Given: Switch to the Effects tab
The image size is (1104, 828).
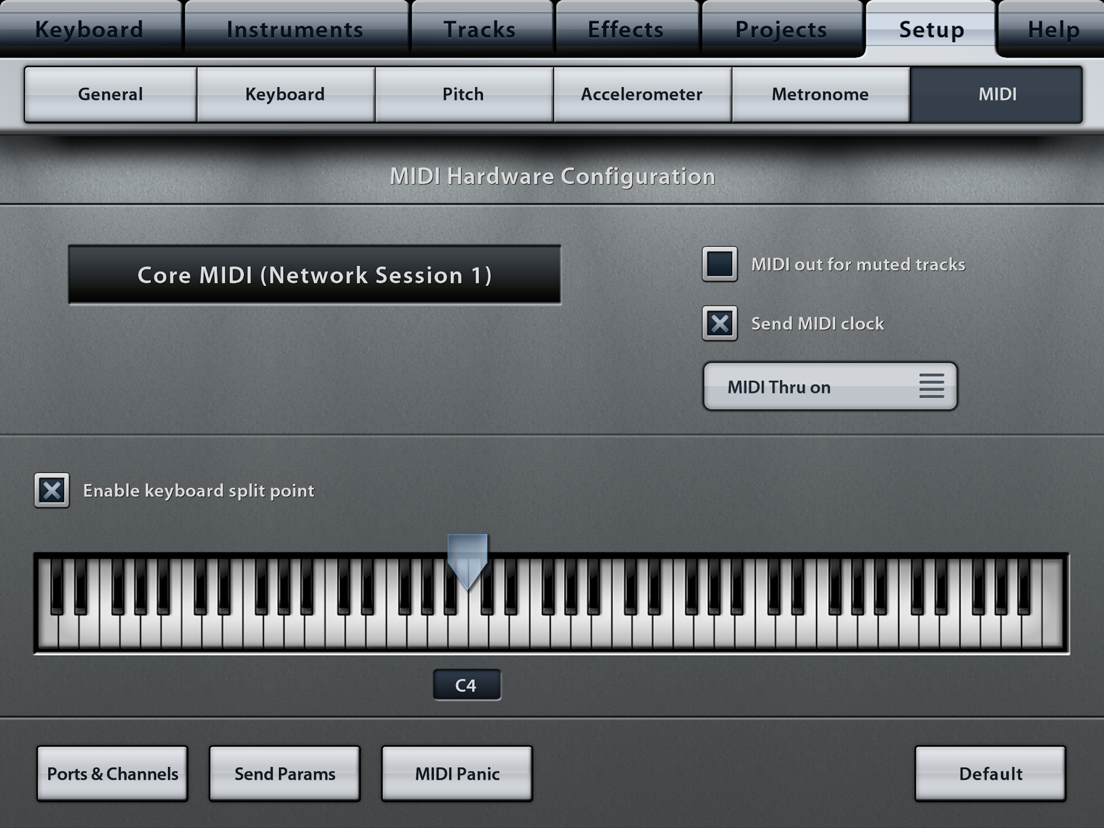Looking at the screenshot, I should click(627, 29).
